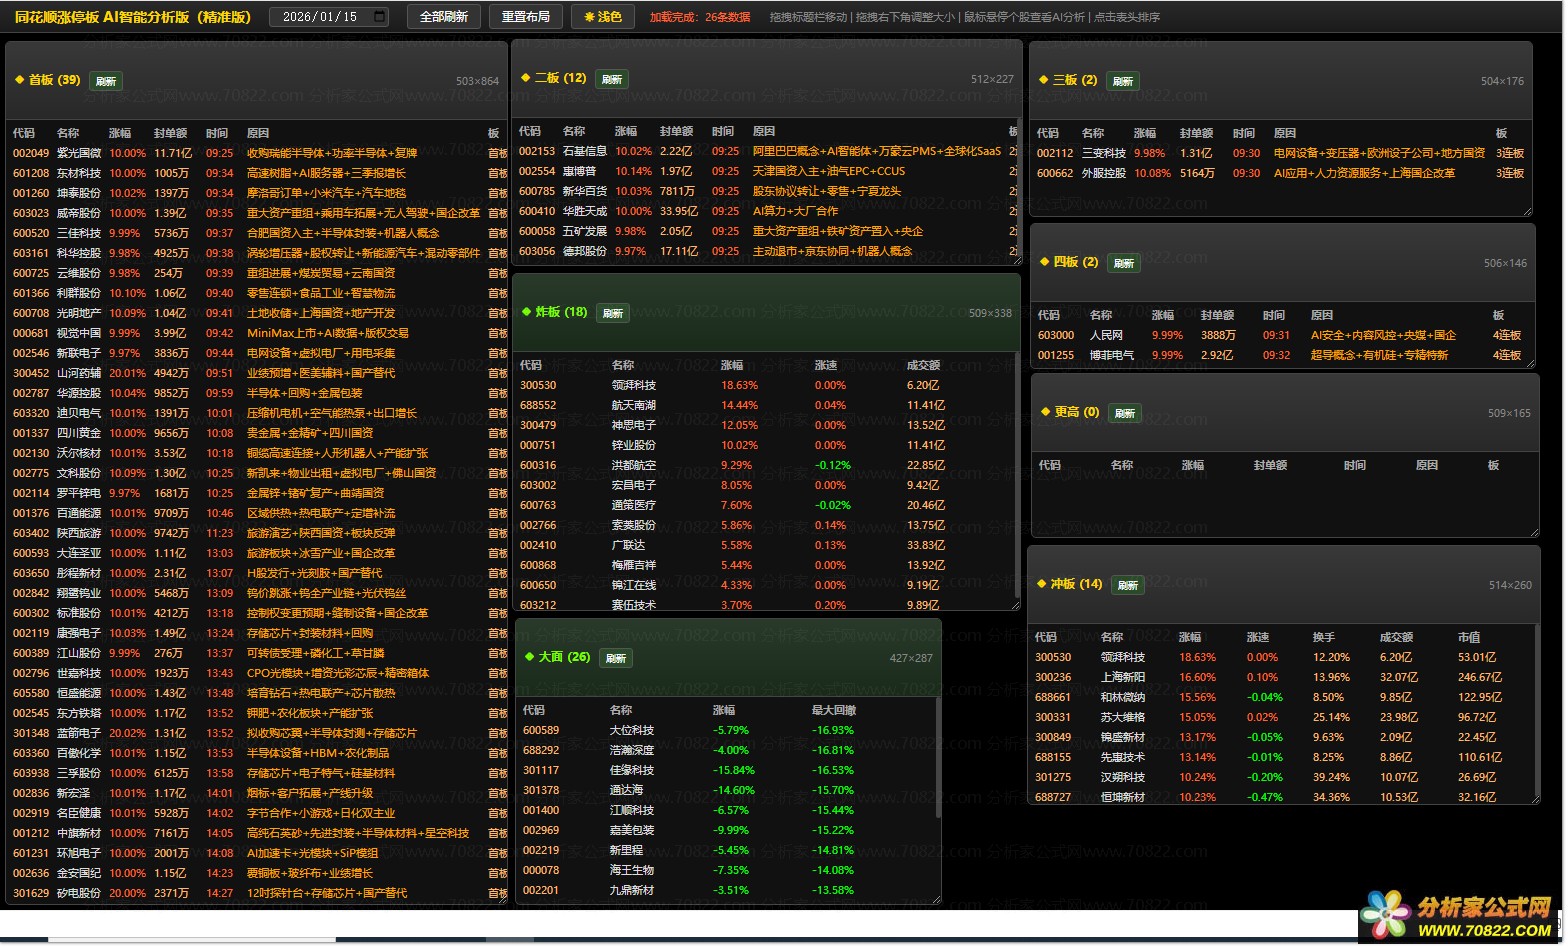Click the resize corner of 大面 panel
This screenshot has height=947, width=1568.
coord(935,899)
